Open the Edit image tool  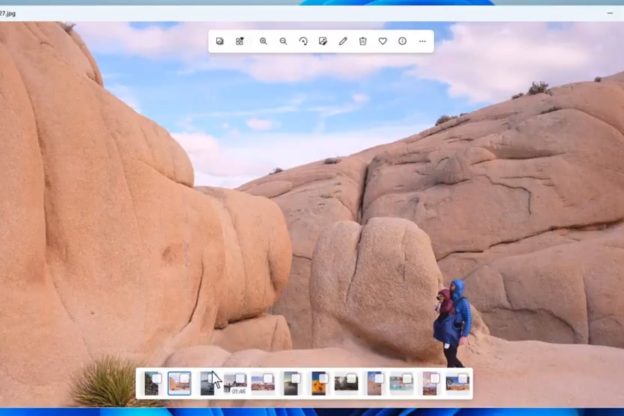pos(323,41)
